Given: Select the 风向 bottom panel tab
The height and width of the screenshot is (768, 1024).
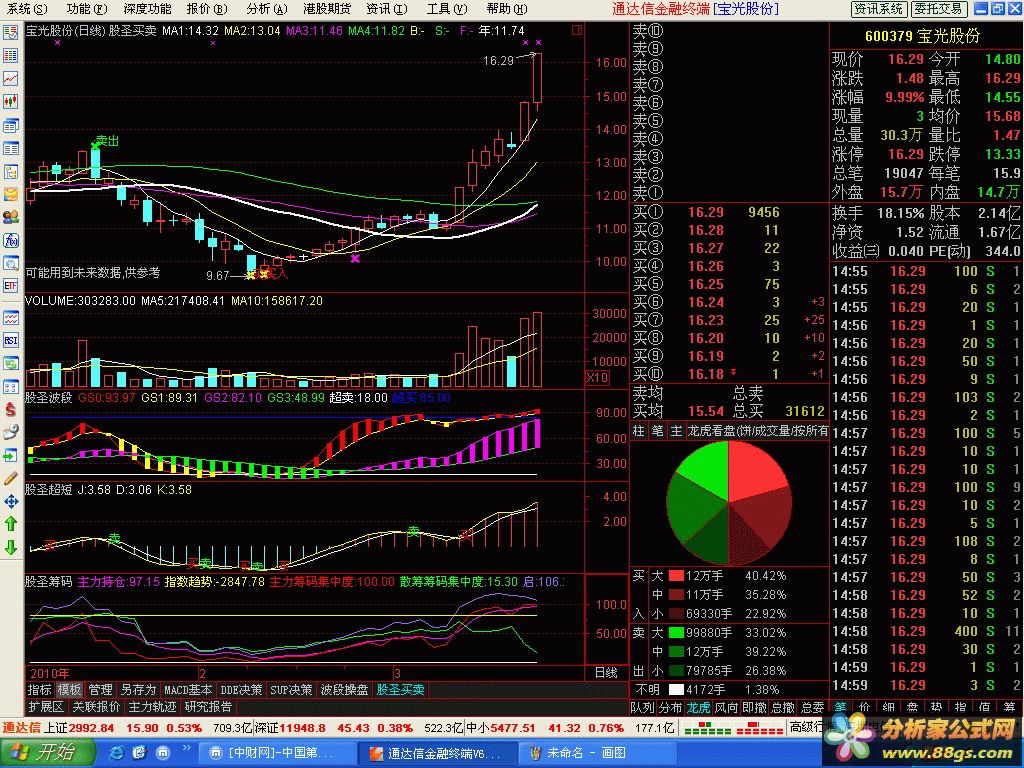Looking at the screenshot, I should pos(726,707).
